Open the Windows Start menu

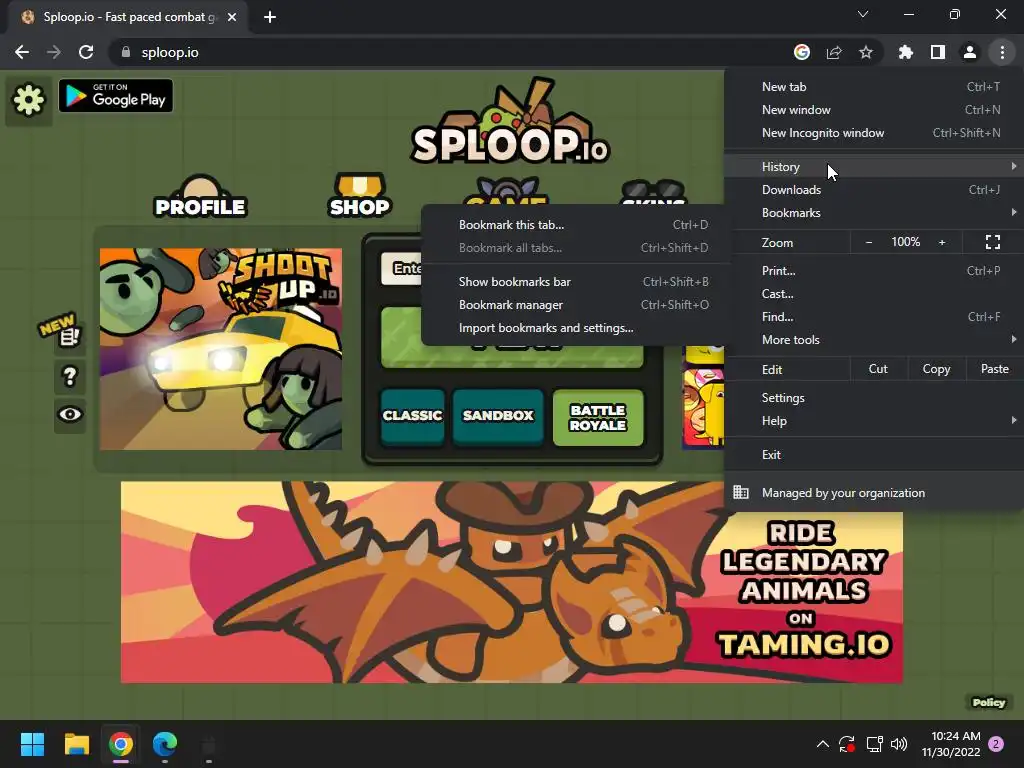pyautogui.click(x=32, y=744)
